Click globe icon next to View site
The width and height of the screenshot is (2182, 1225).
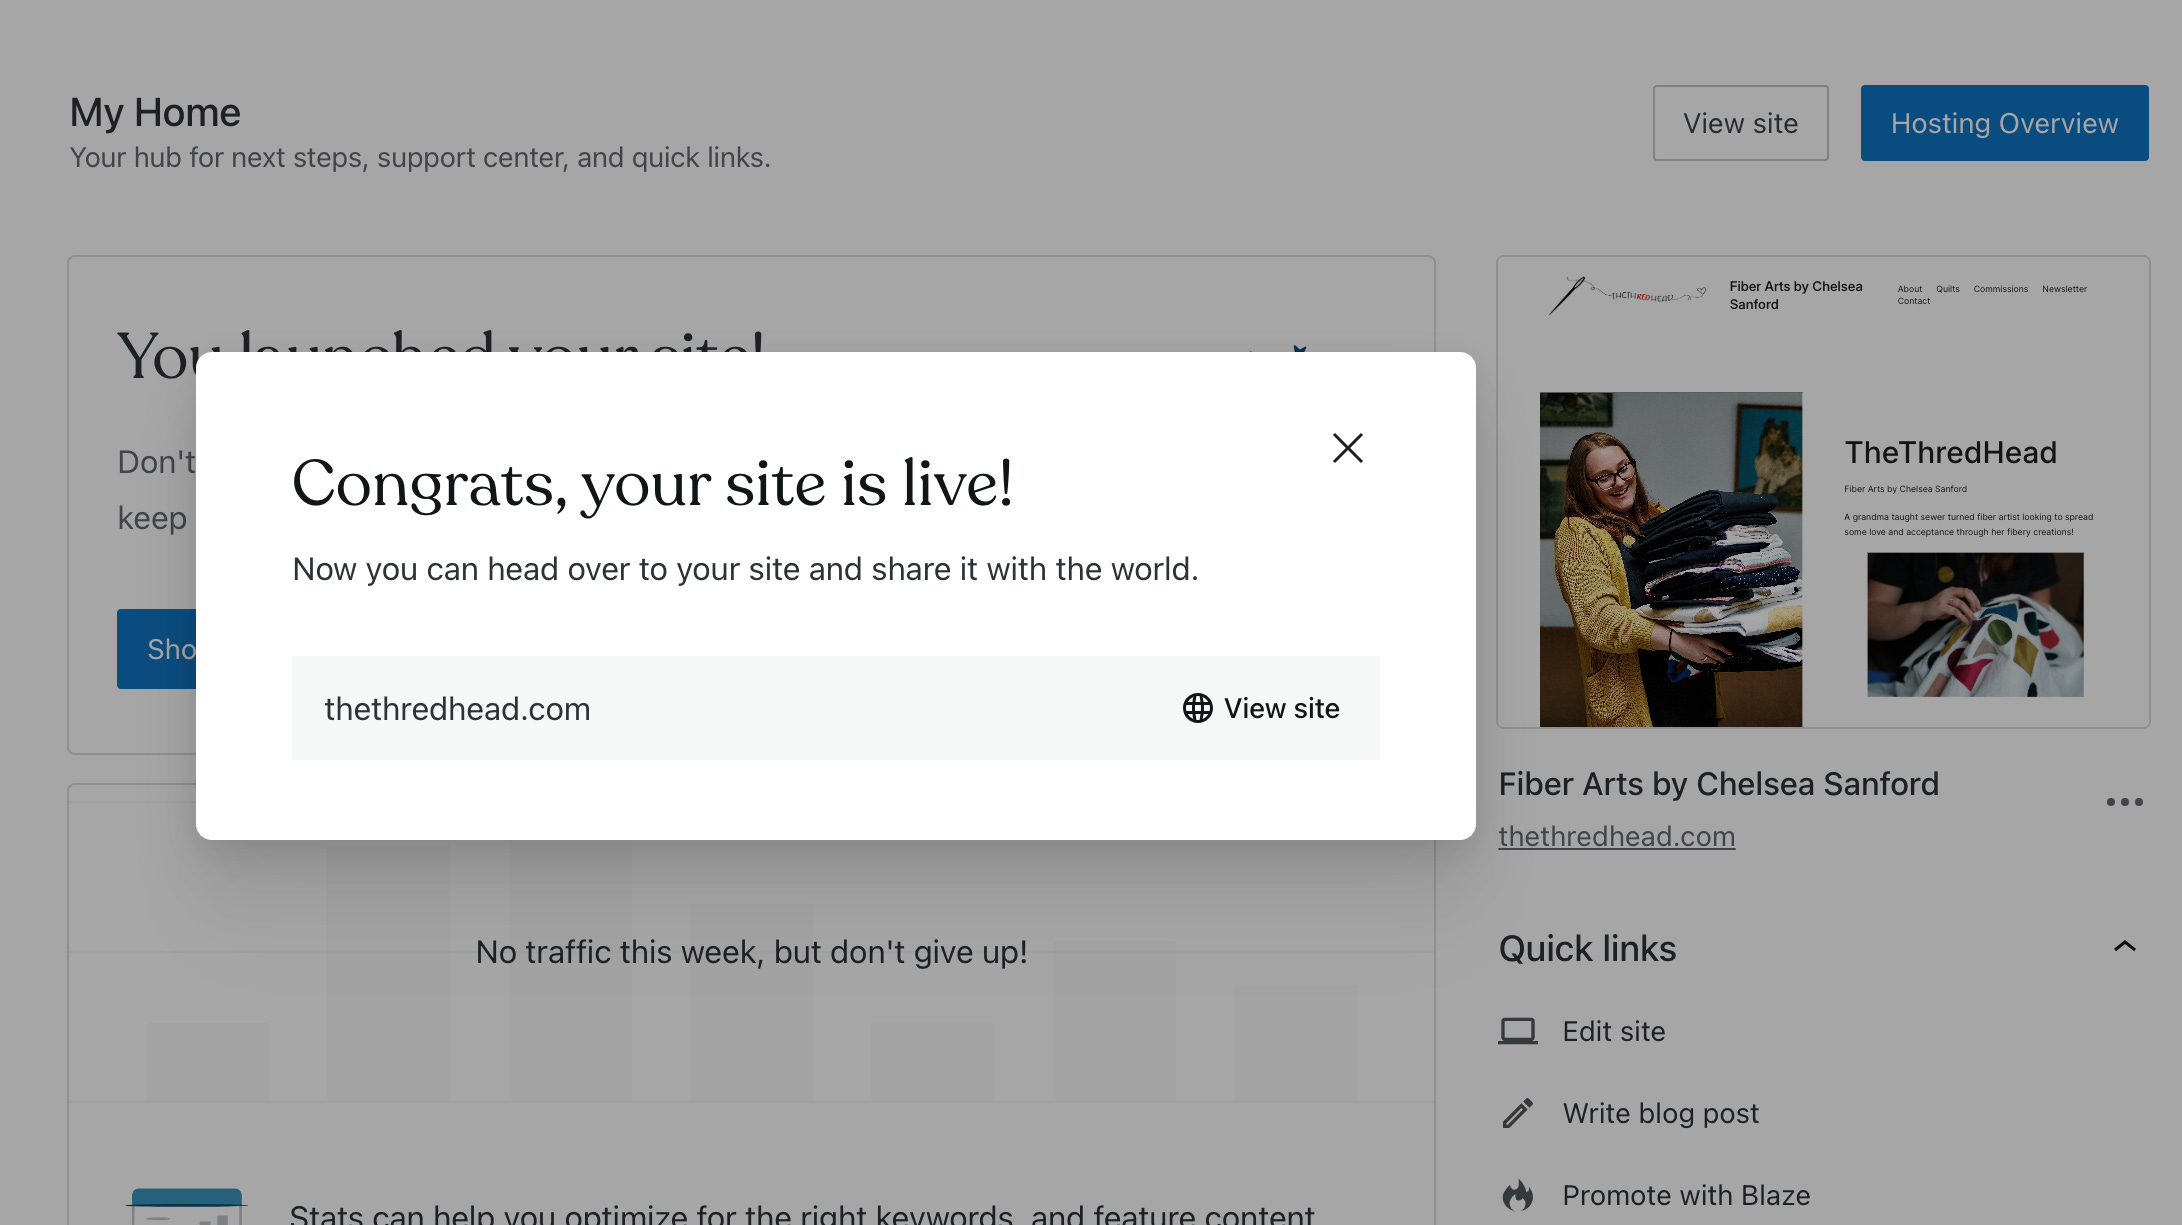(1197, 708)
